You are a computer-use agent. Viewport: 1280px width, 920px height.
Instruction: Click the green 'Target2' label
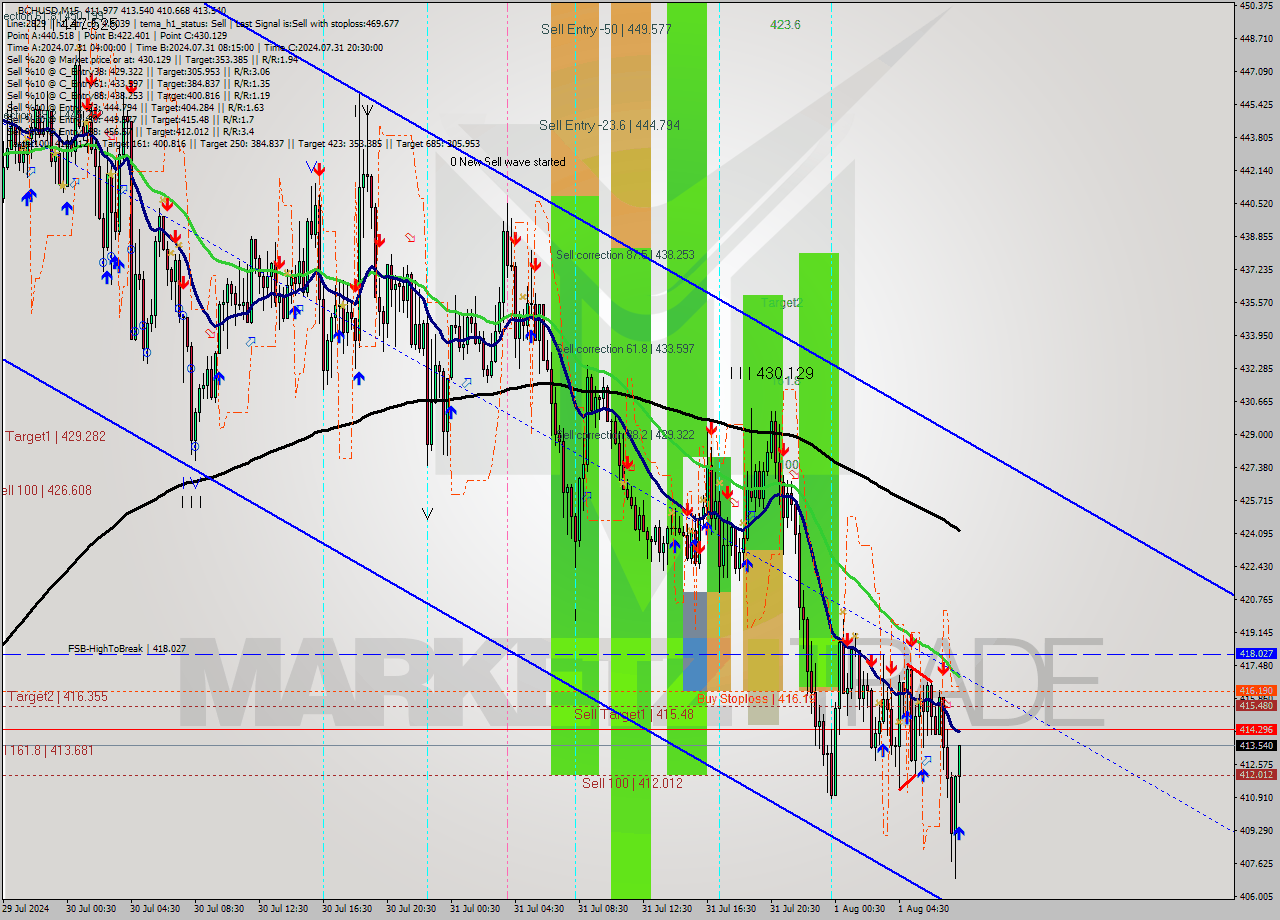coord(781,302)
